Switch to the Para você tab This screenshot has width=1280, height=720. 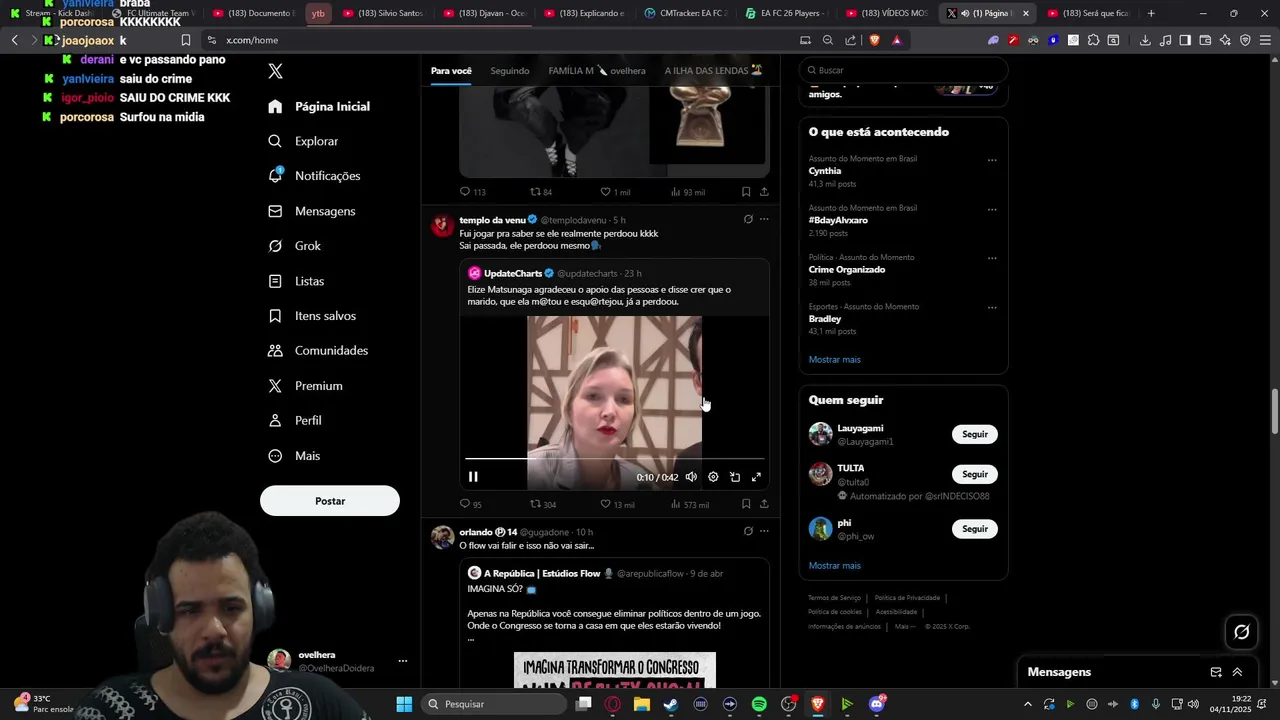(451, 71)
